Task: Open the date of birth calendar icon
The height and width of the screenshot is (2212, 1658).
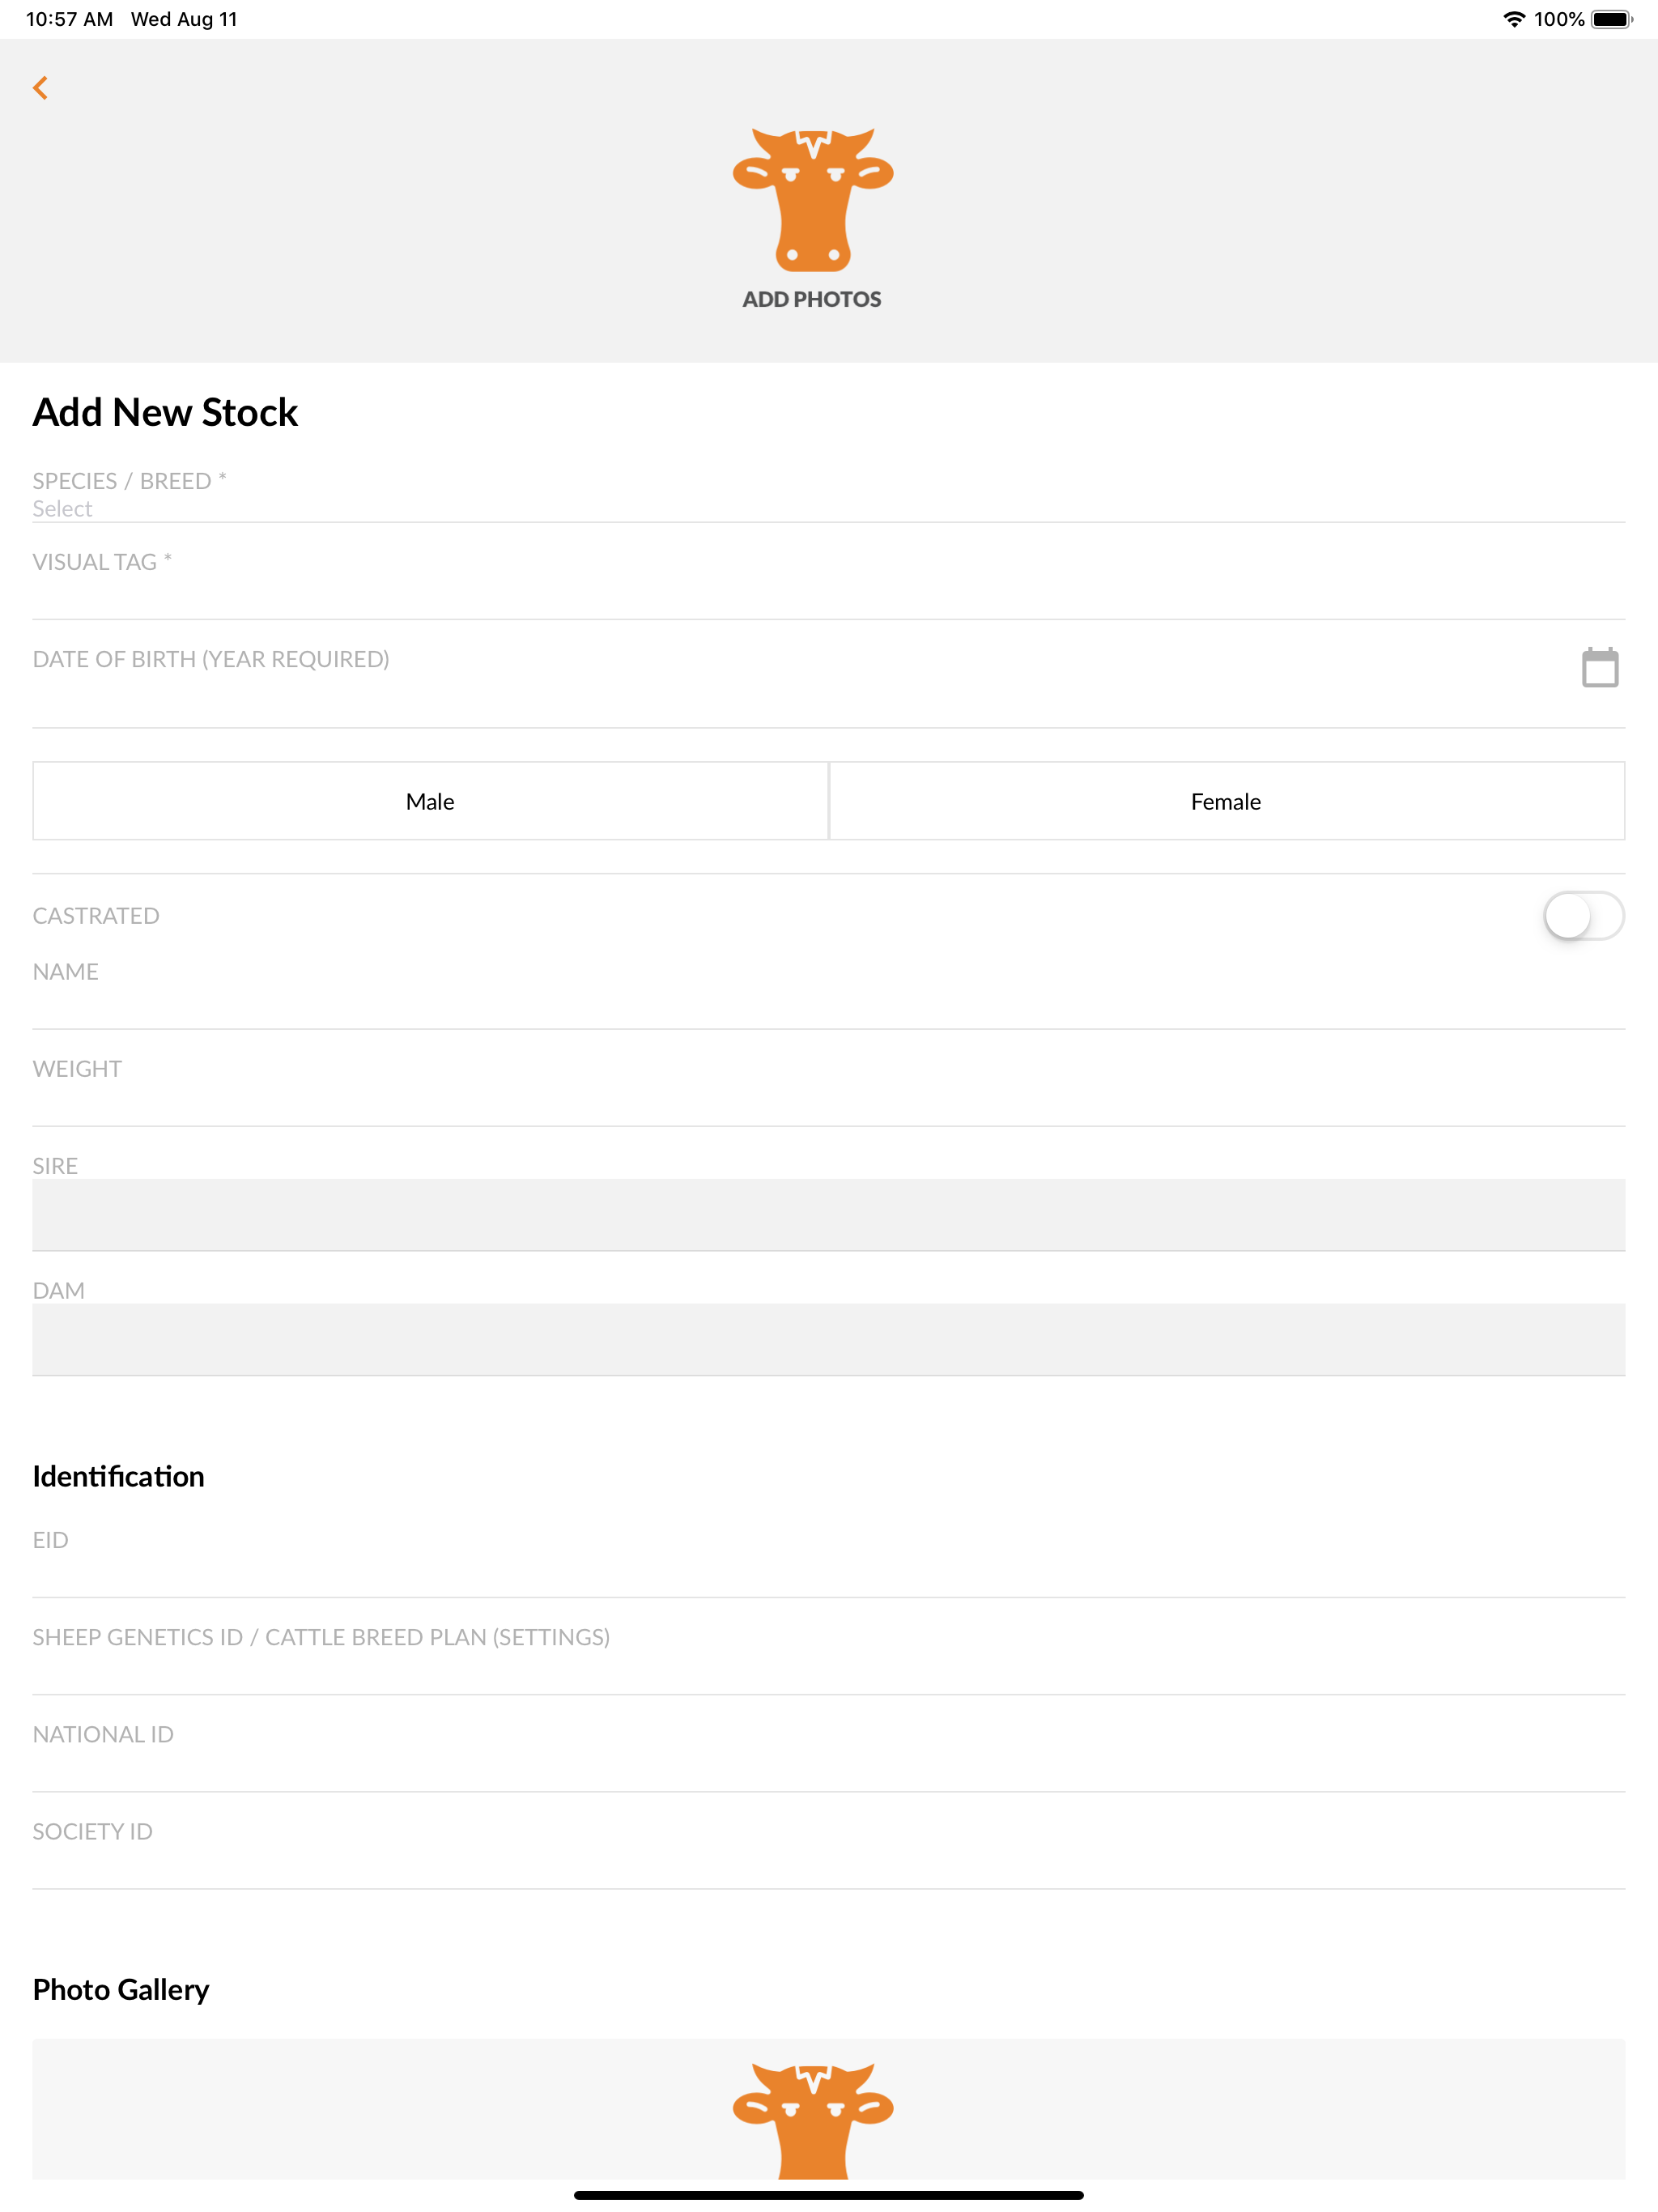Action: [x=1600, y=667]
